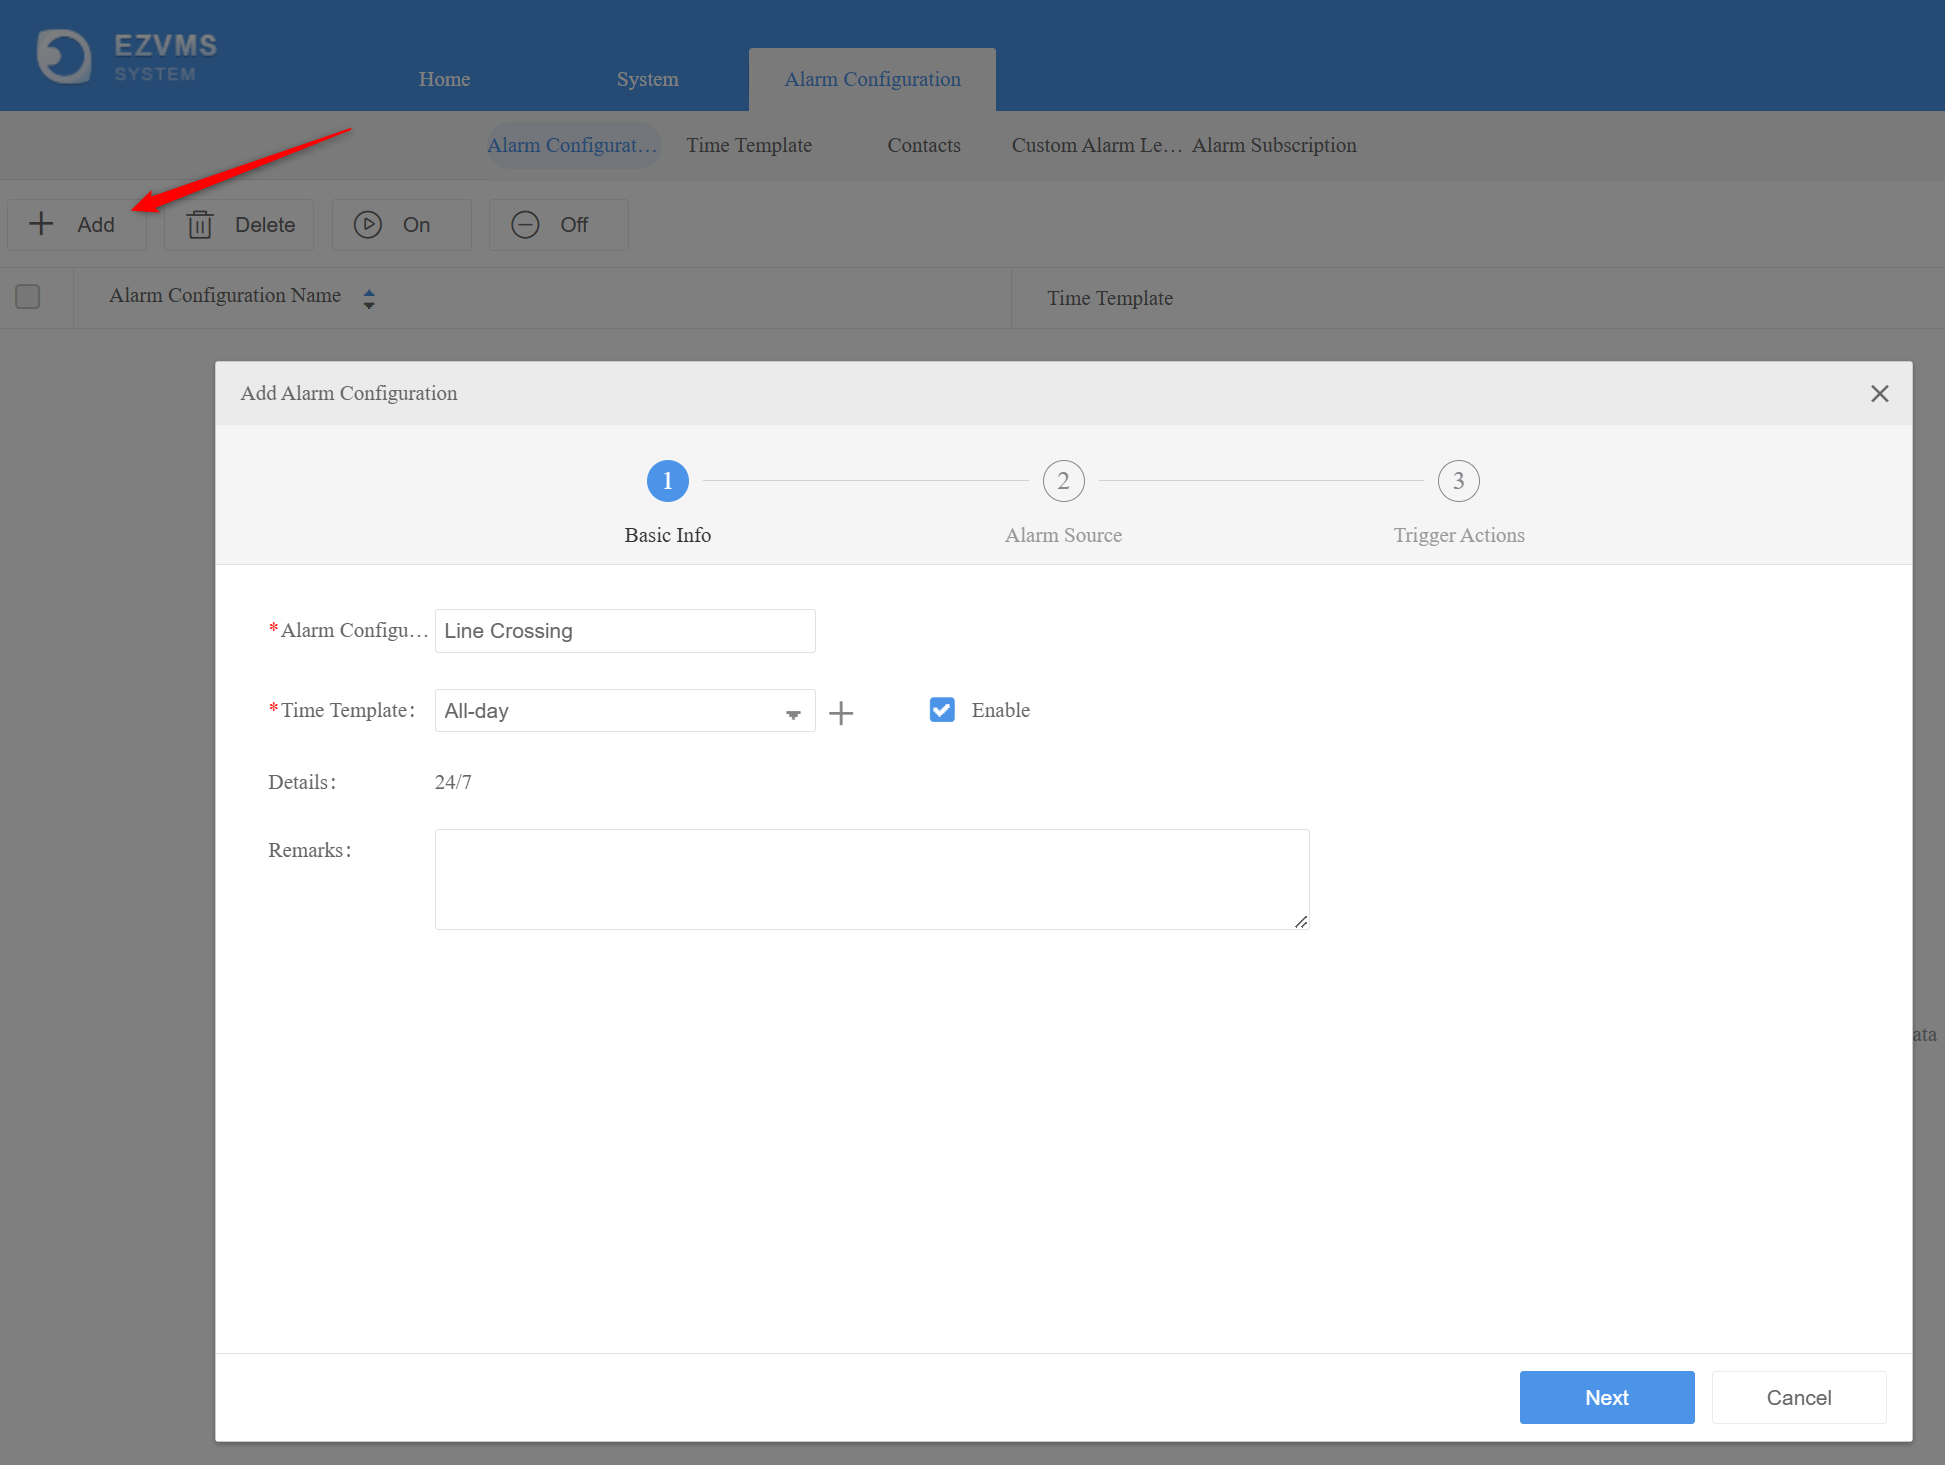Click inside the Remarks text area

click(872, 879)
